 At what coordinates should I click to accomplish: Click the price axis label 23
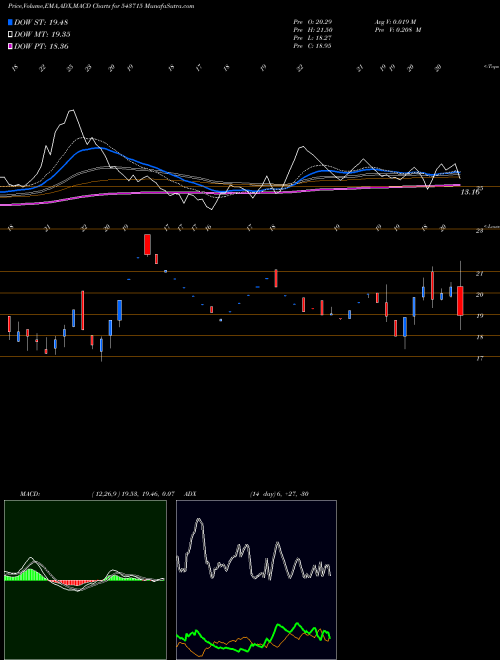pyautogui.click(x=479, y=231)
